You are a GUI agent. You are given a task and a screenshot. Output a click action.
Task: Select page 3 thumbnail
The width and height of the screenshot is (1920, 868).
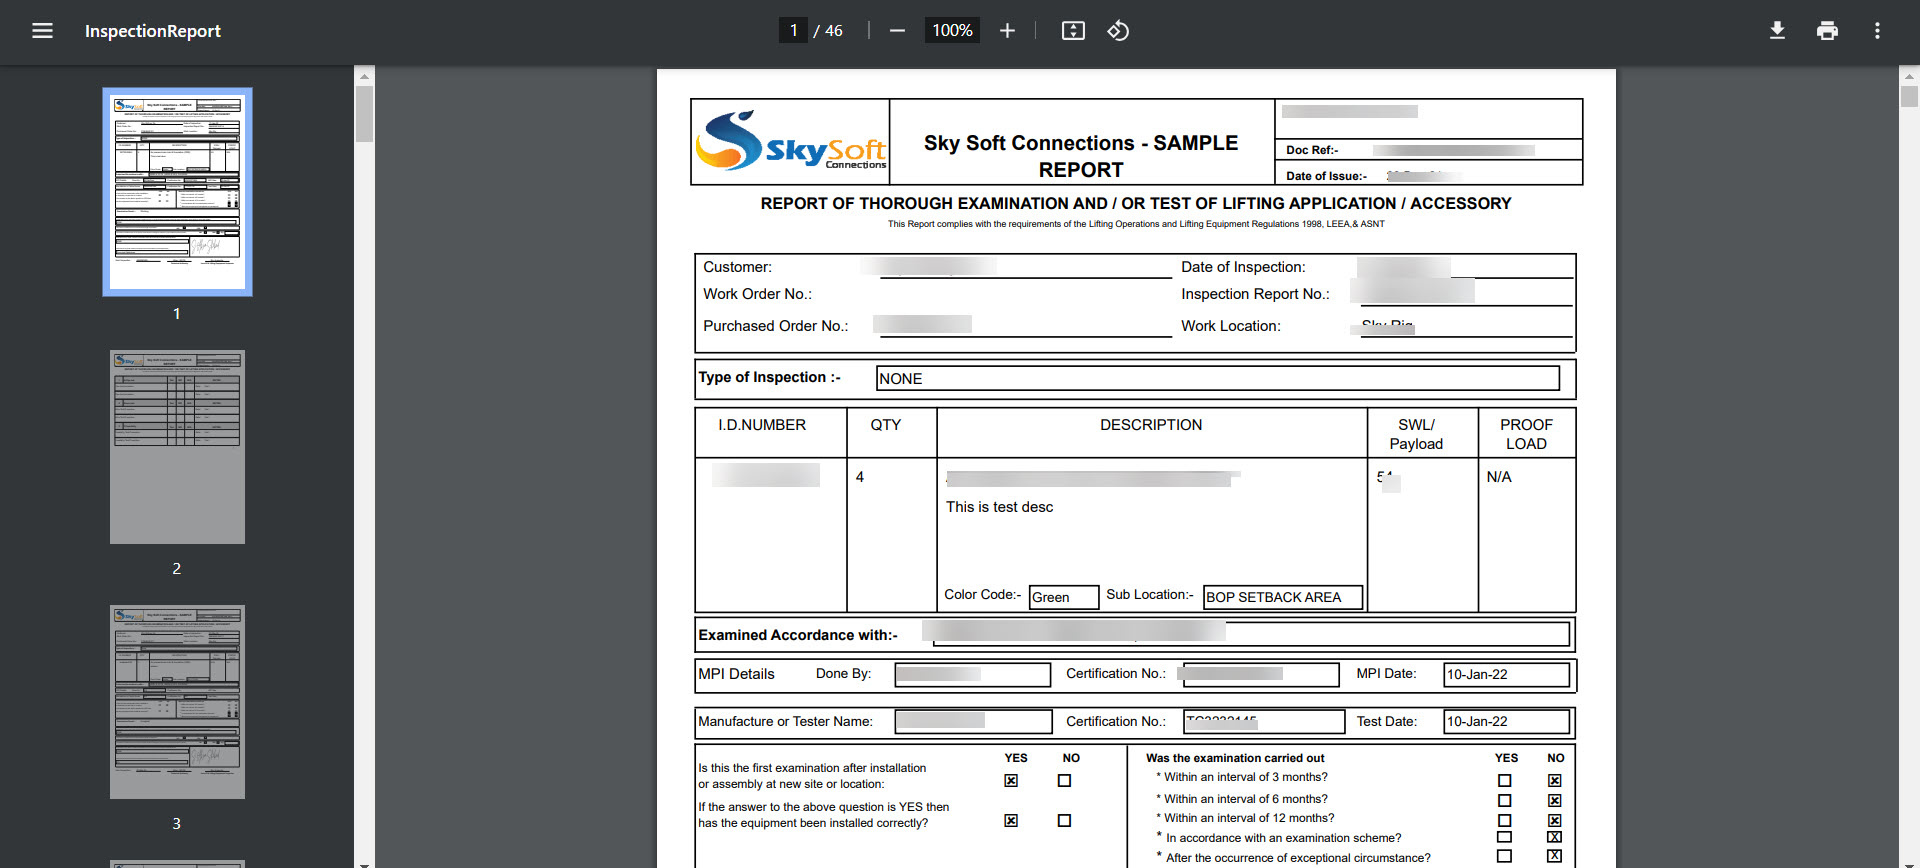tap(177, 702)
